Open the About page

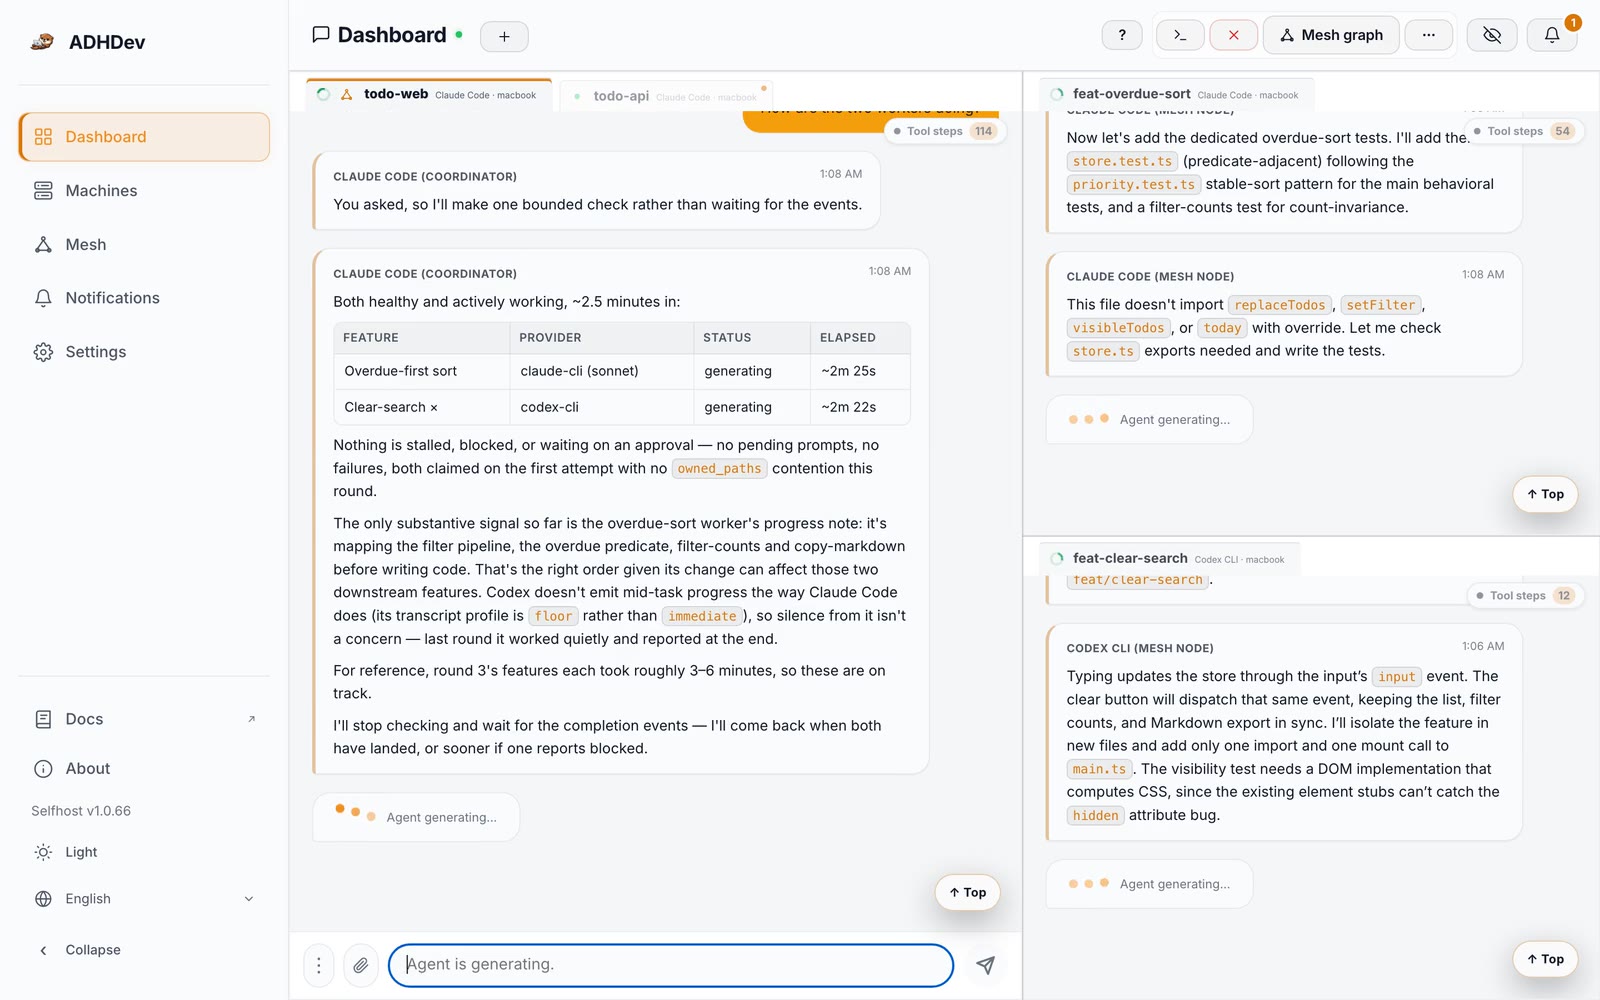pyautogui.click(x=144, y=769)
